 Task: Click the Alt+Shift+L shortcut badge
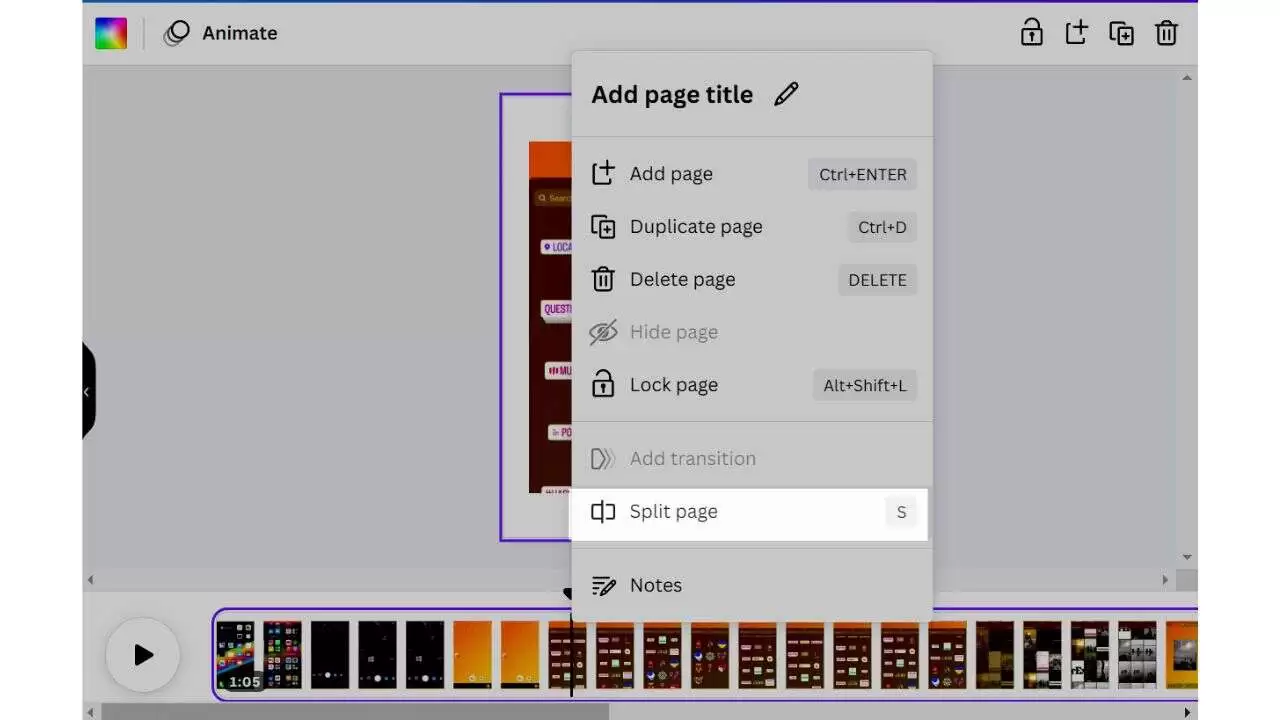tap(865, 385)
